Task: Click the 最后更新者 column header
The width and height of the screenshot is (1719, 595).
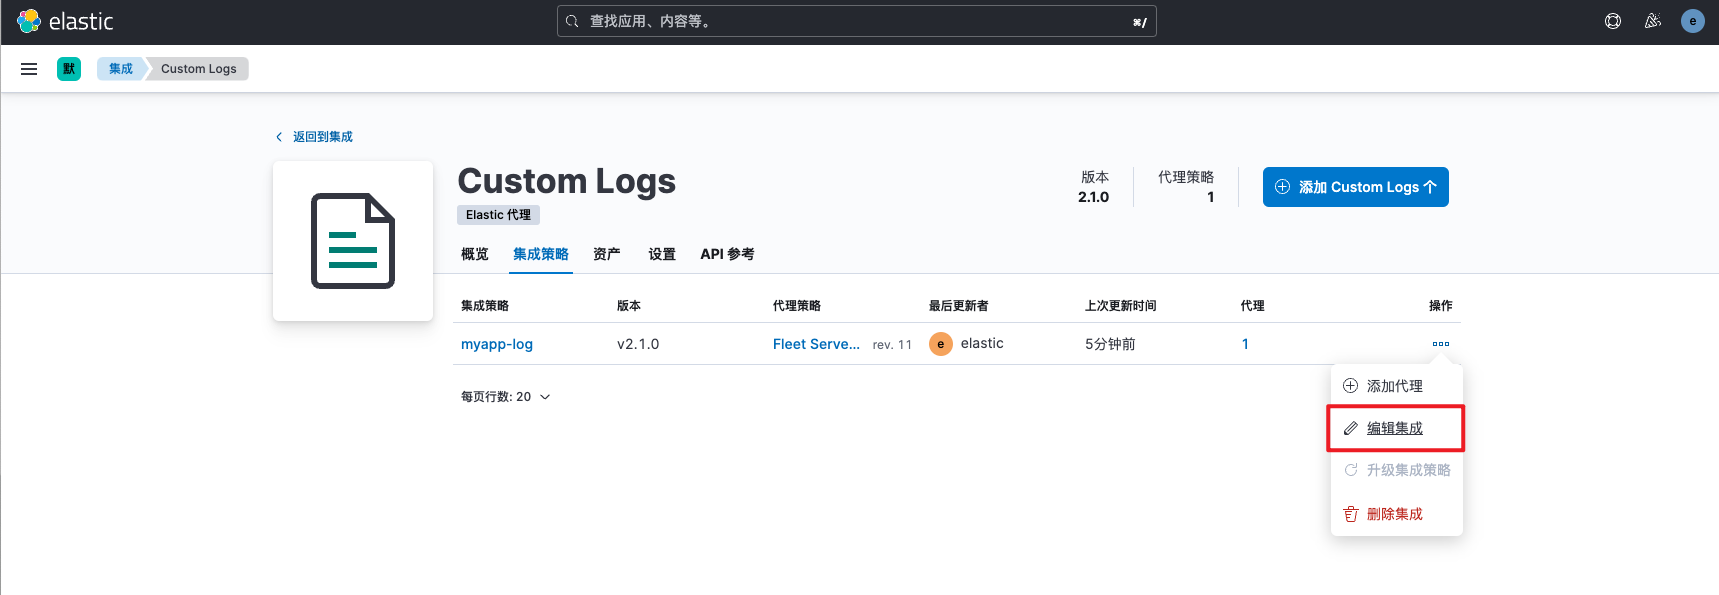Action: point(959,306)
